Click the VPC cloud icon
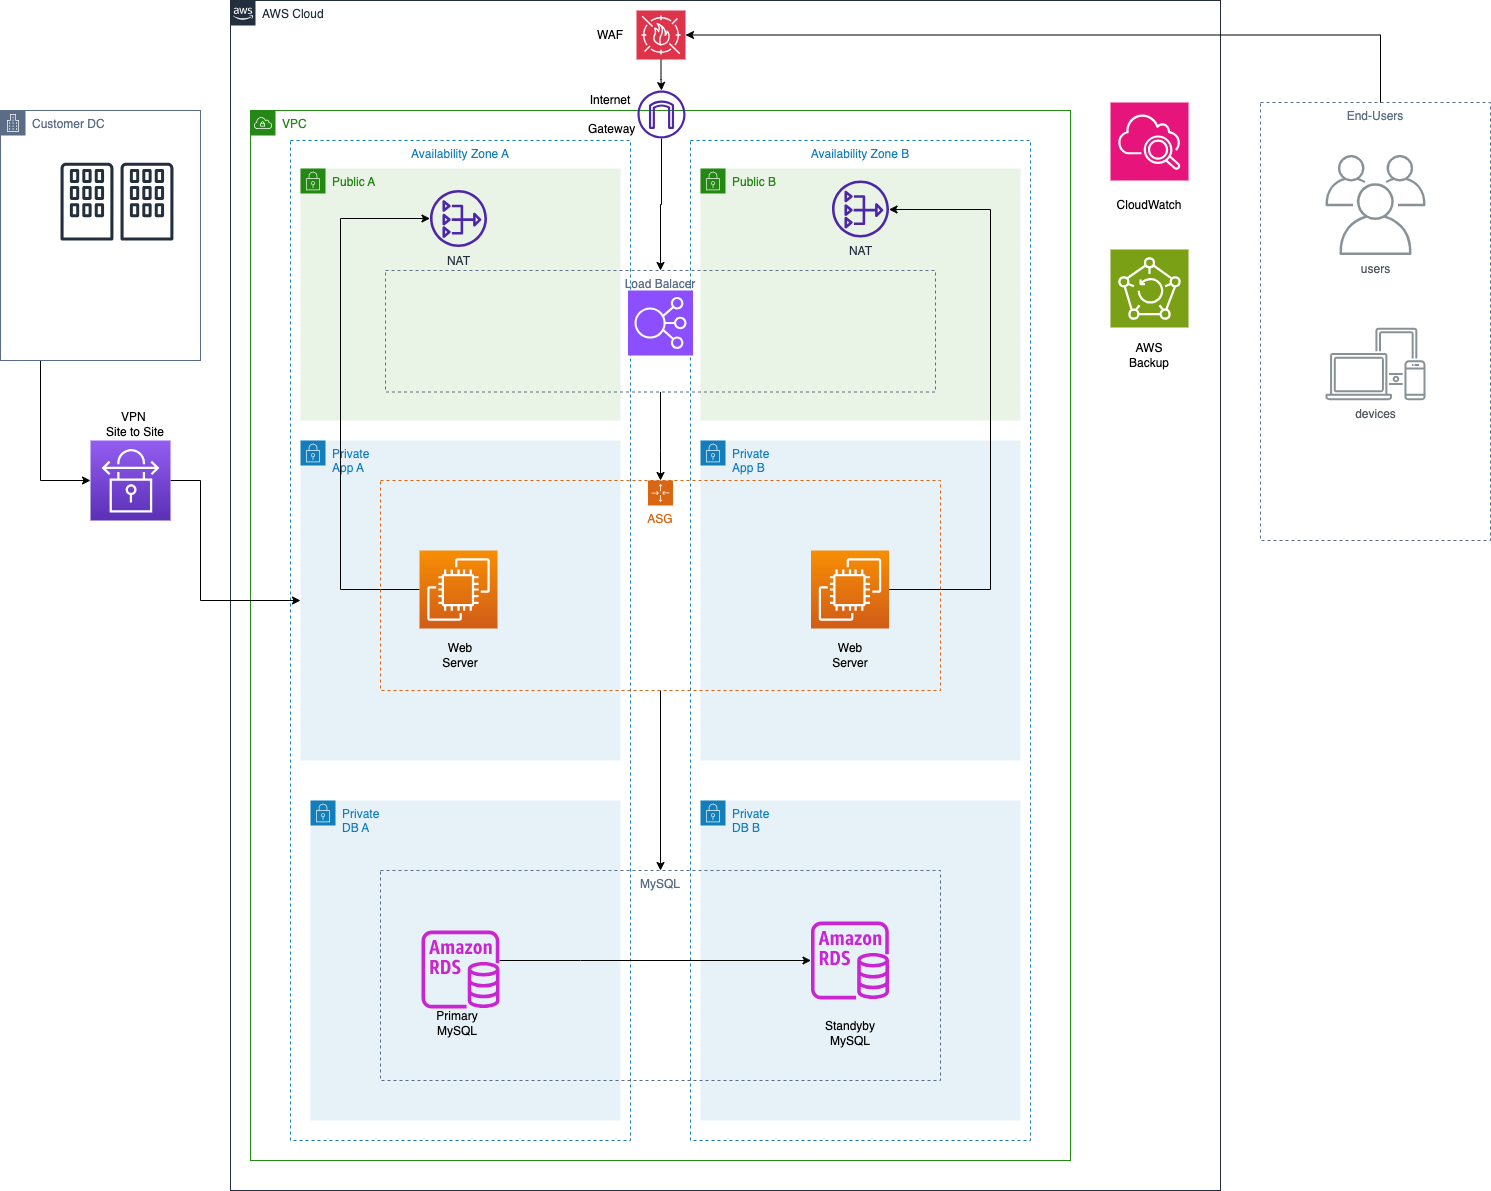1491x1191 pixels. (x=263, y=123)
